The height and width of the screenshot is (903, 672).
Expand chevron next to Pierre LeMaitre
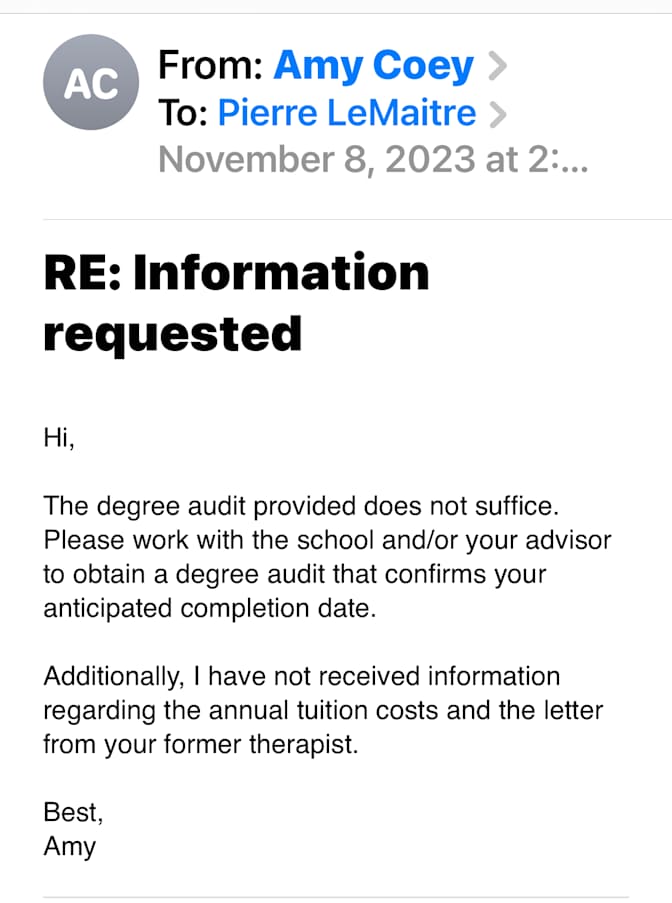click(x=497, y=114)
